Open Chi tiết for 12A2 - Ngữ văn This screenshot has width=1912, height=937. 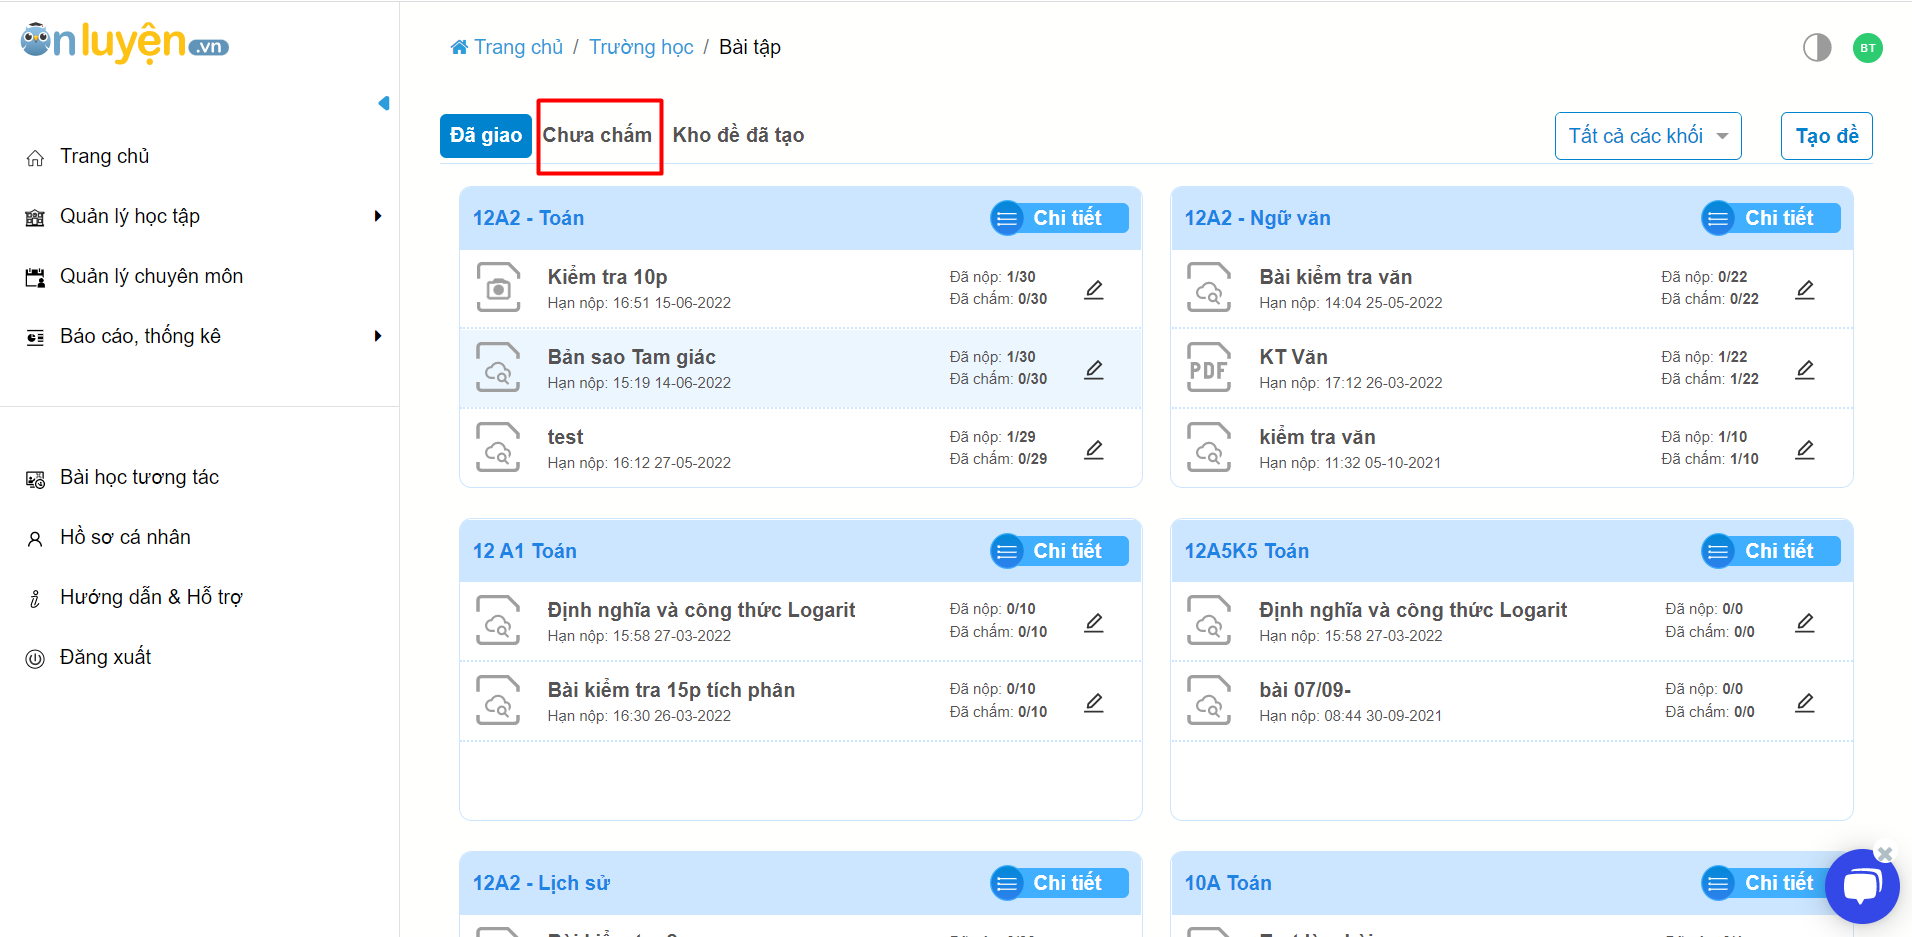(x=1771, y=218)
